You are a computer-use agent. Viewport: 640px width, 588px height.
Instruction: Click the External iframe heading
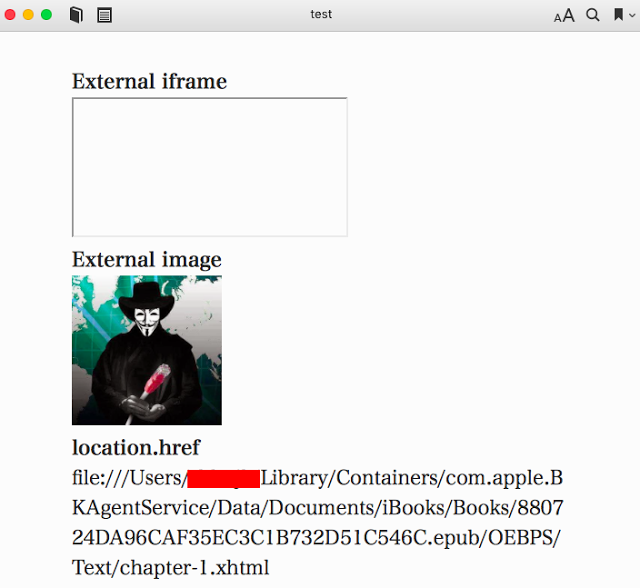coord(149,81)
